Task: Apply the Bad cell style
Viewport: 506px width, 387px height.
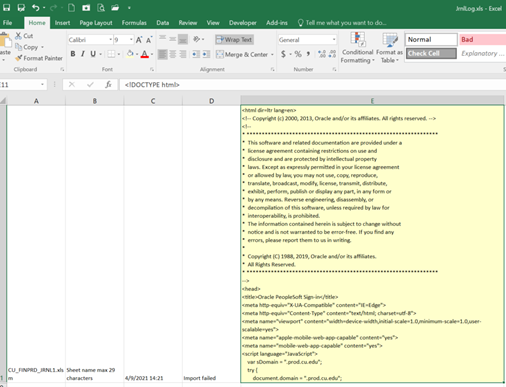Action: 482,40
